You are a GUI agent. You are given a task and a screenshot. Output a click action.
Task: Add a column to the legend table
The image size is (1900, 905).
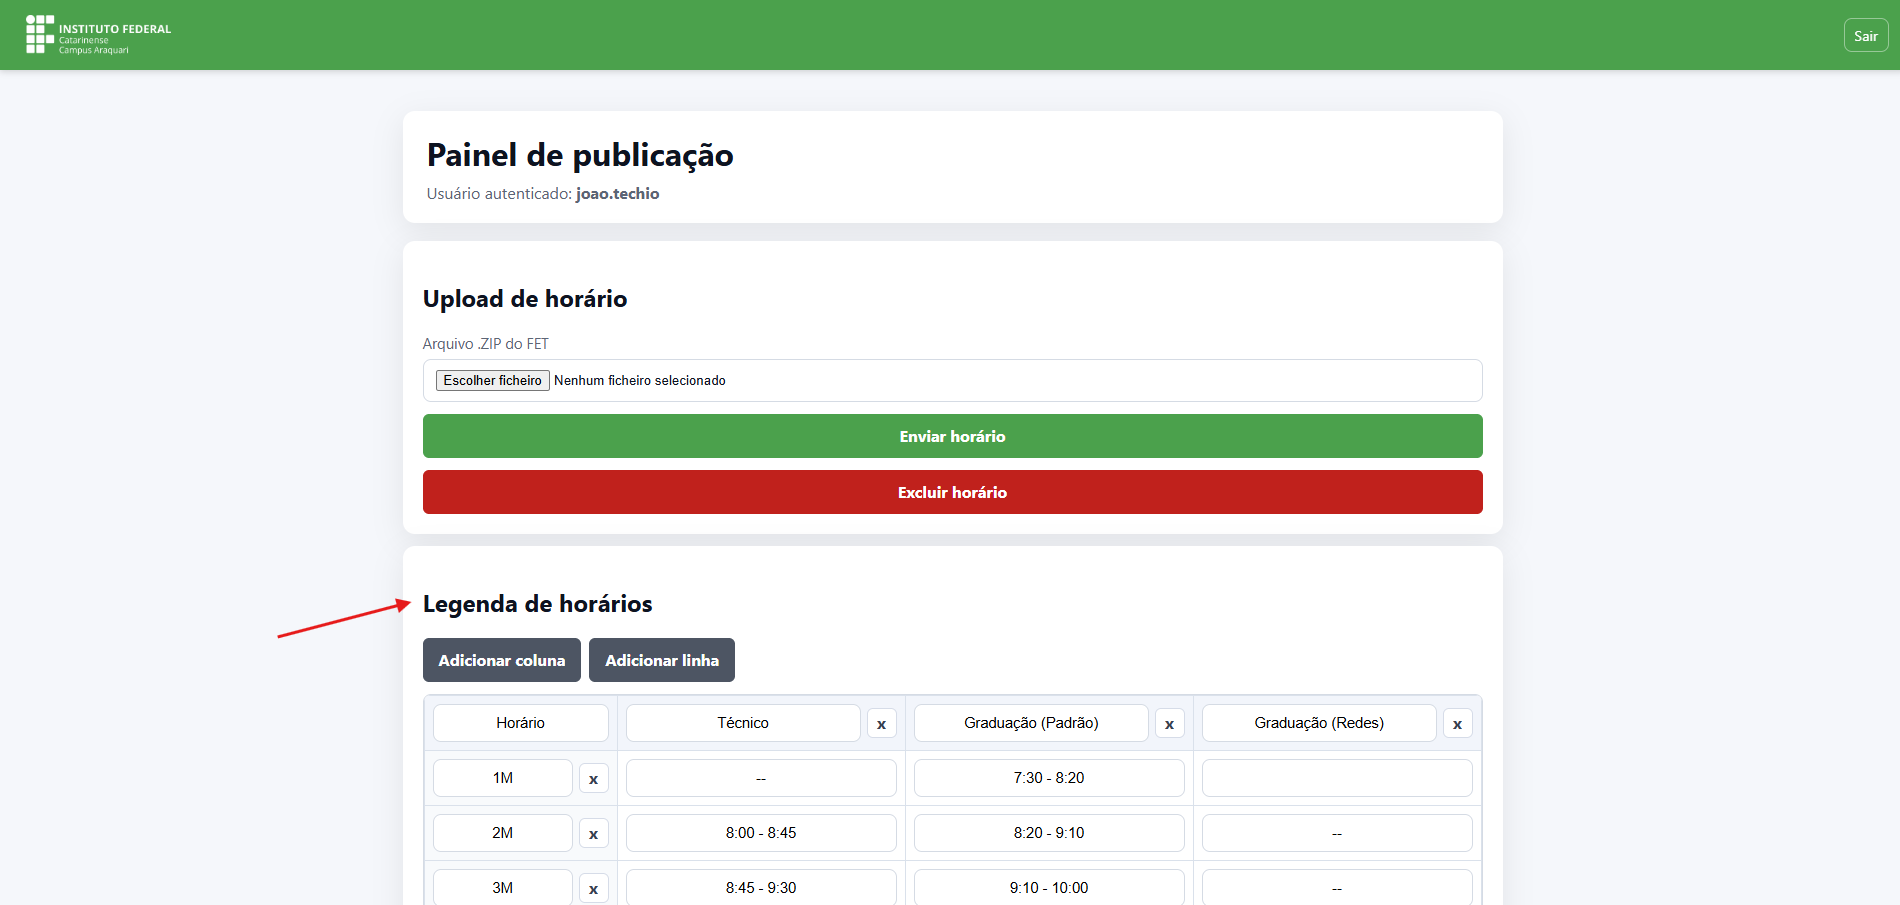coord(501,660)
